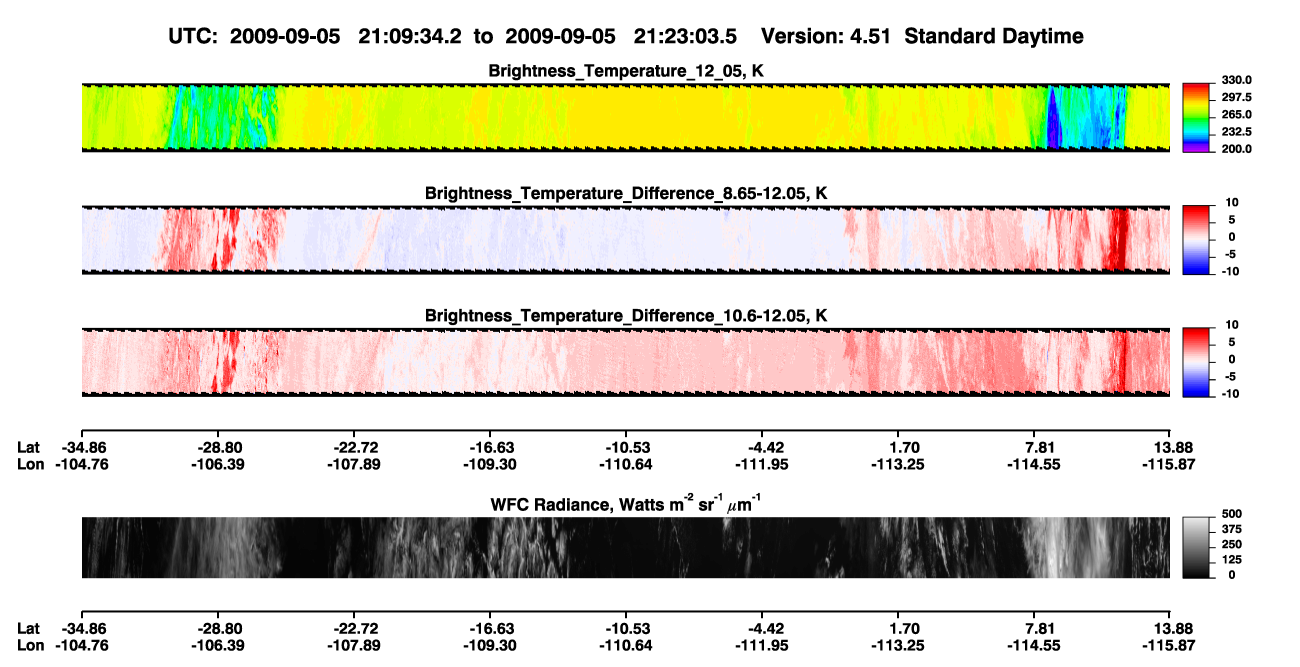1300x667 pixels.
Task: Click the 'Brightness_Temperature_12_05, K' panel title
Action: [x=626, y=71]
